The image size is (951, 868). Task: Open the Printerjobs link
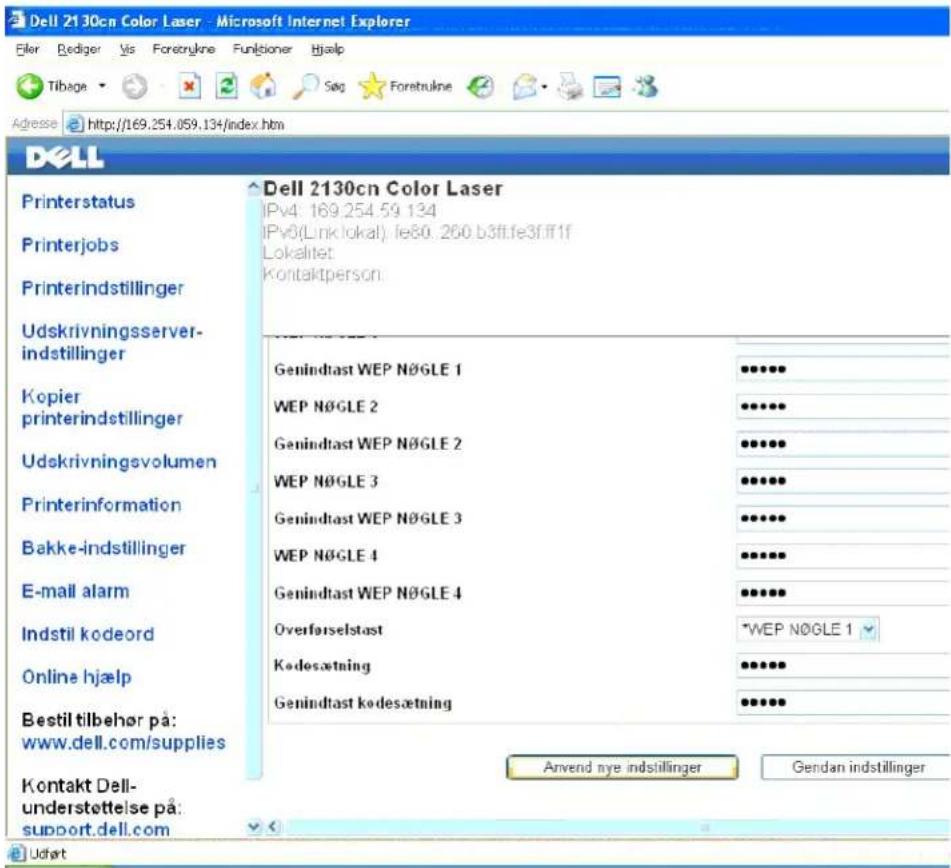pos(70,244)
